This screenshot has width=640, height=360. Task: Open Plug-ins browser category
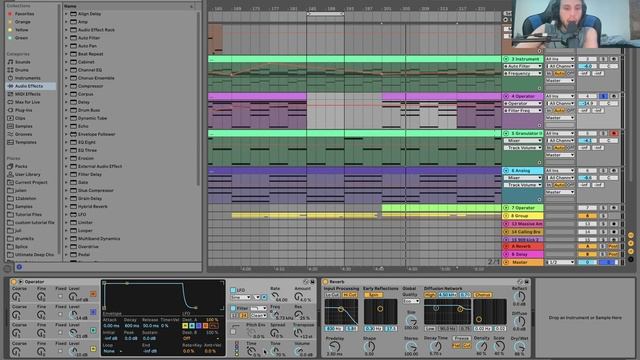tap(23, 110)
